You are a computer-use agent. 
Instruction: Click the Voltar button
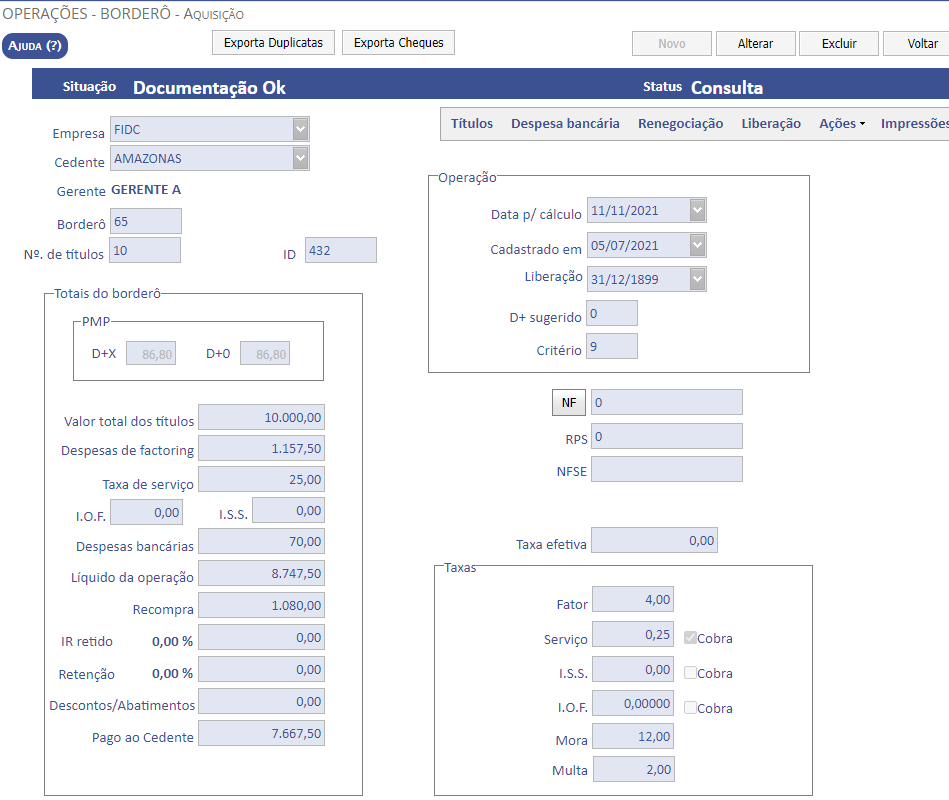point(920,44)
